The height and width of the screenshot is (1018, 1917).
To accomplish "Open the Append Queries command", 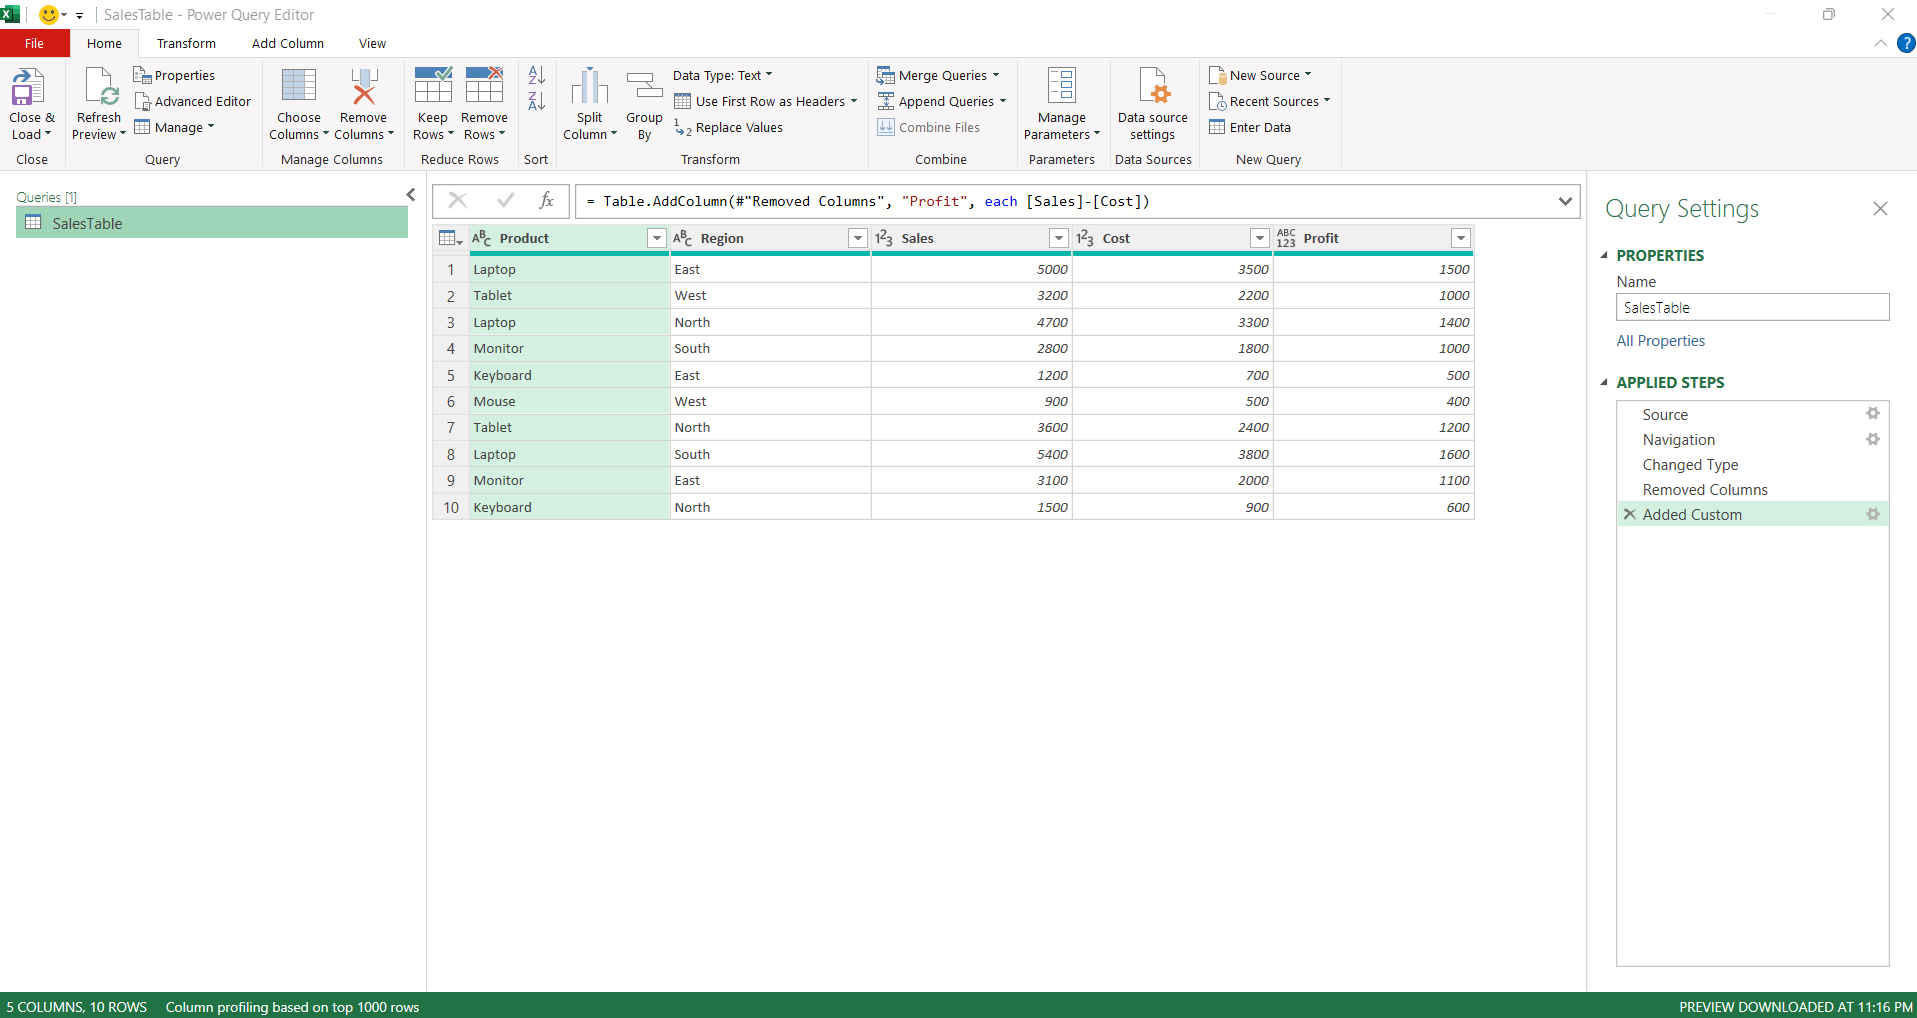I will tap(942, 101).
